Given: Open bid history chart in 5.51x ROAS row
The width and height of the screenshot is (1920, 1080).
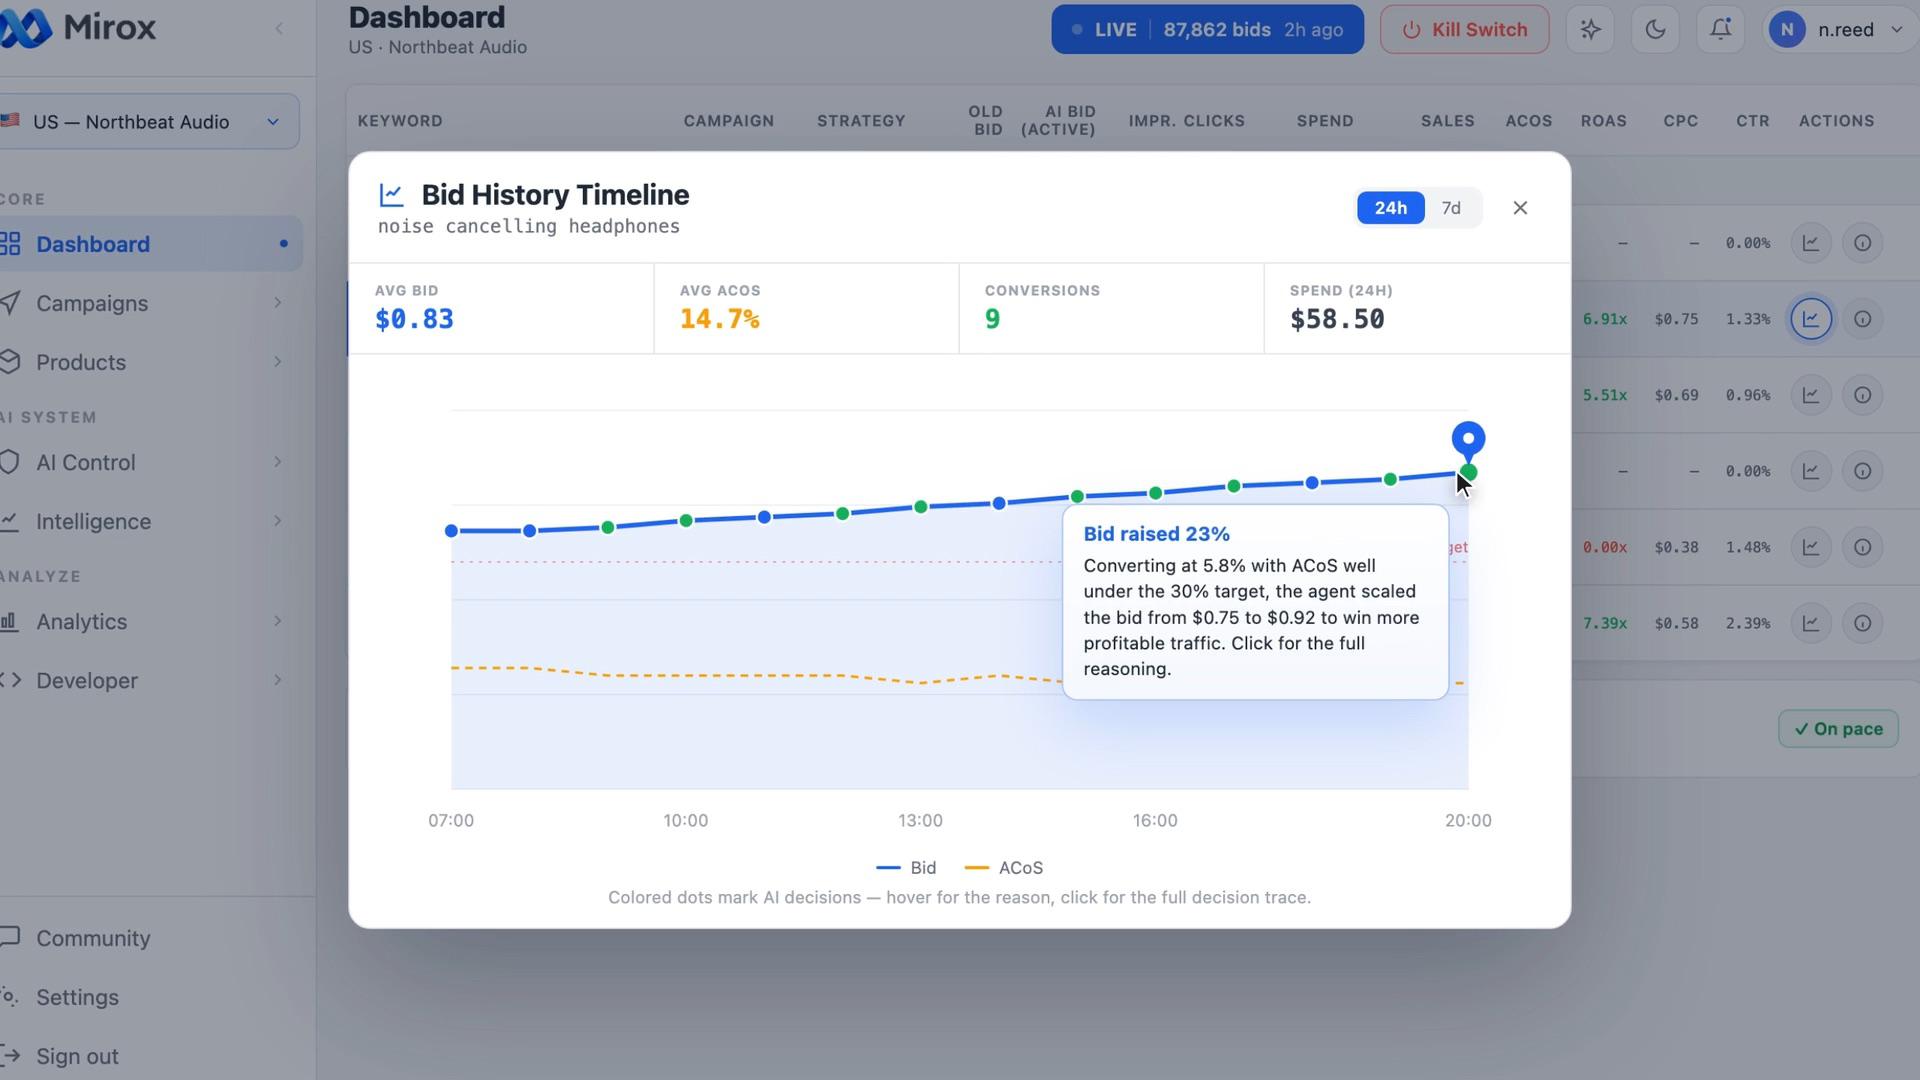Looking at the screenshot, I should click(1811, 395).
